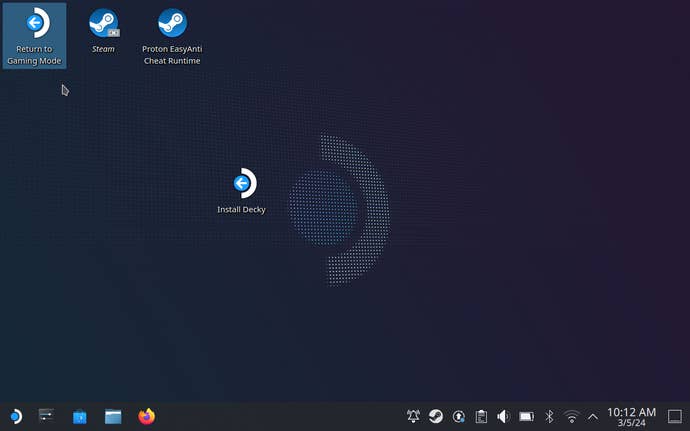Open the Dolphin file manager
The image size is (690, 431).
[x=113, y=416]
